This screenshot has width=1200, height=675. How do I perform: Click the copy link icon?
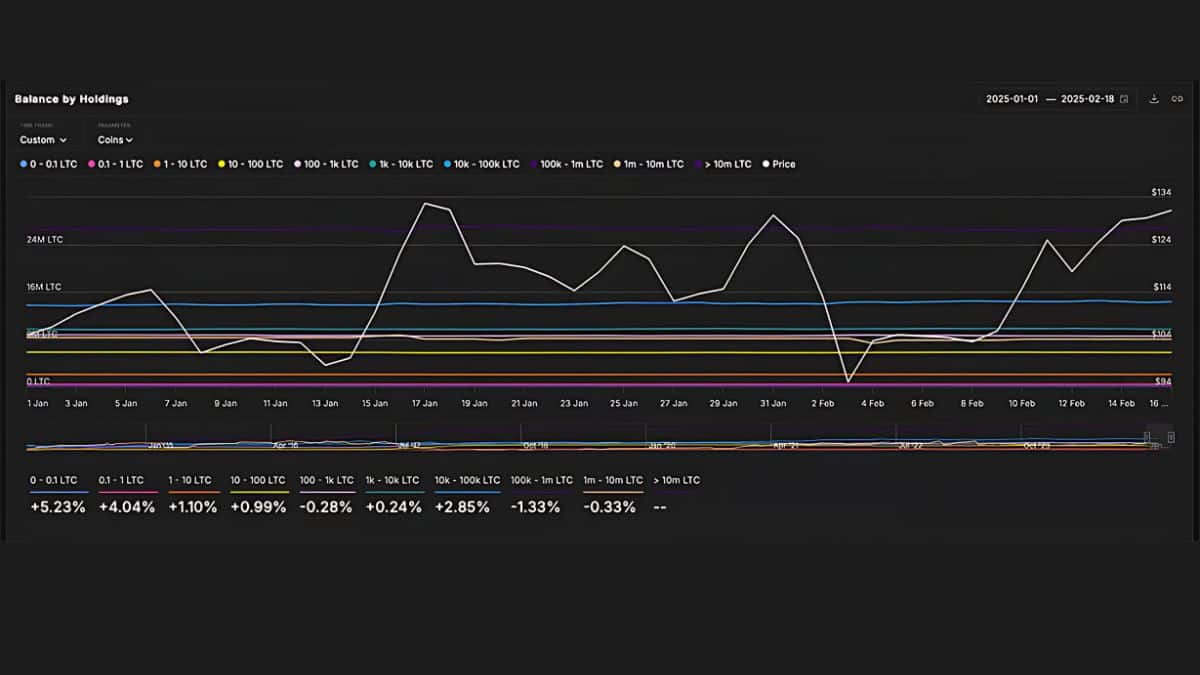pos(1177,99)
